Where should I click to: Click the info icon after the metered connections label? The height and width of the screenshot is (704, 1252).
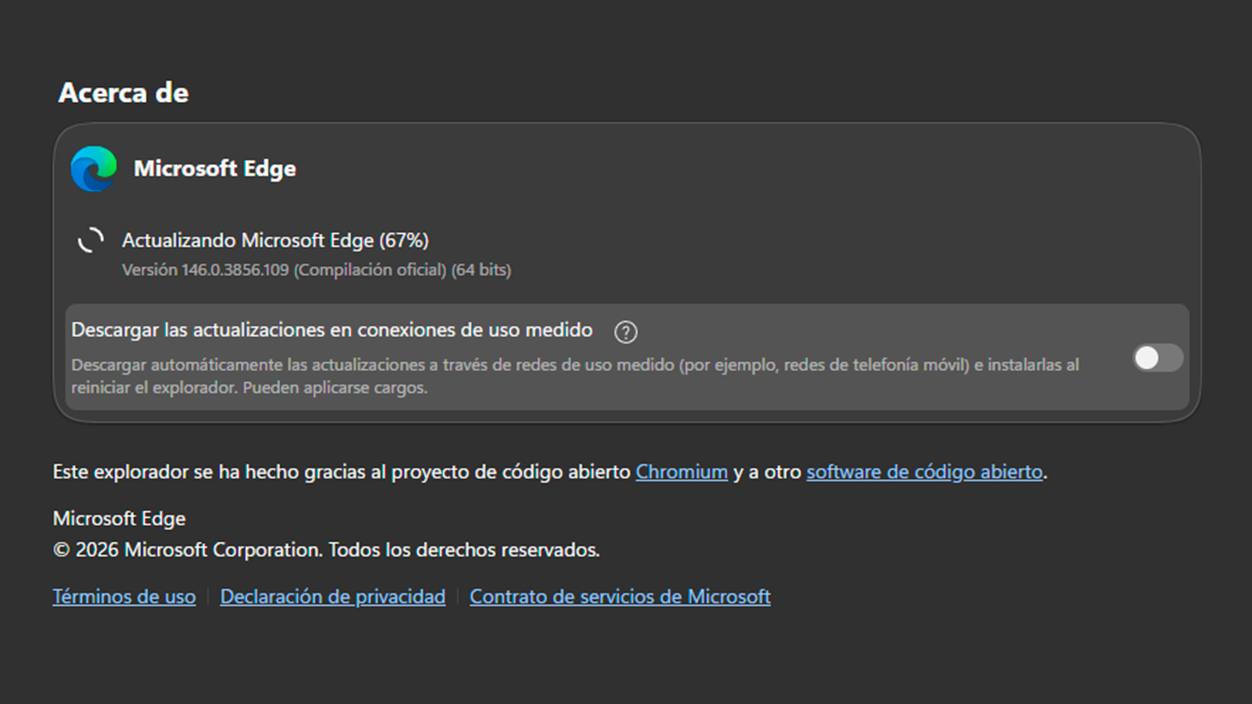(x=626, y=331)
